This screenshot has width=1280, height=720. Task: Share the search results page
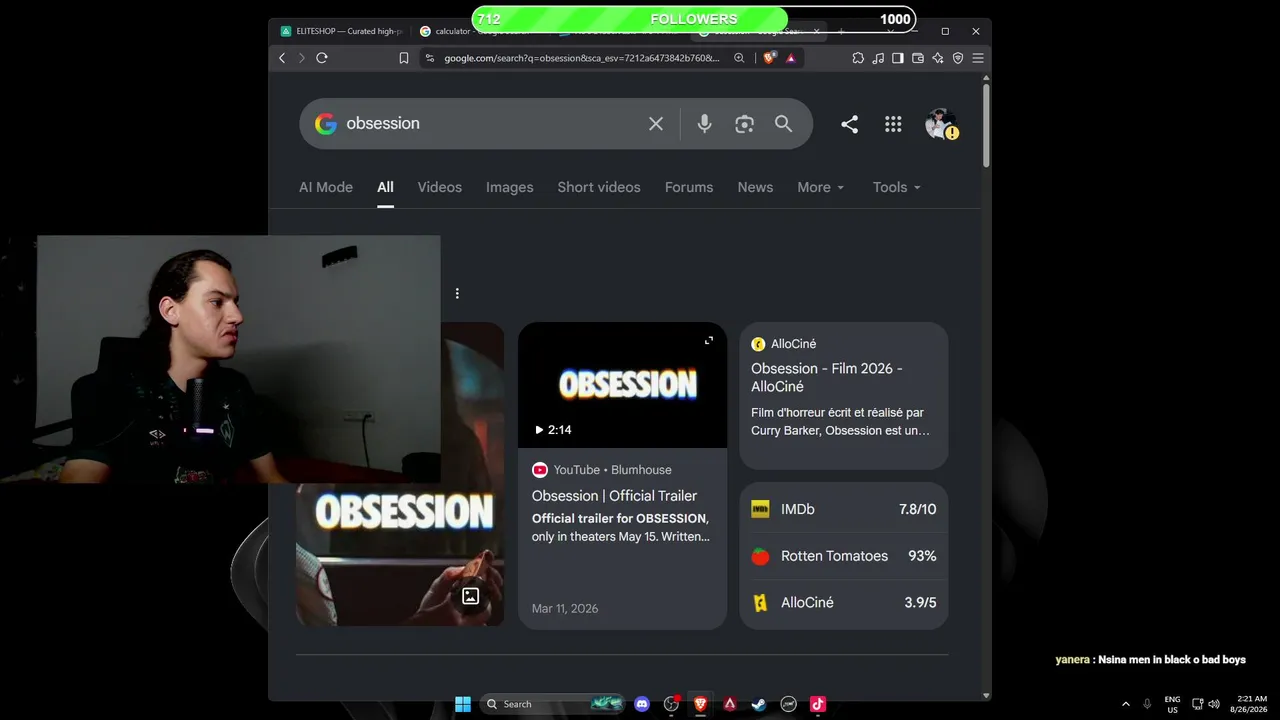click(x=849, y=124)
